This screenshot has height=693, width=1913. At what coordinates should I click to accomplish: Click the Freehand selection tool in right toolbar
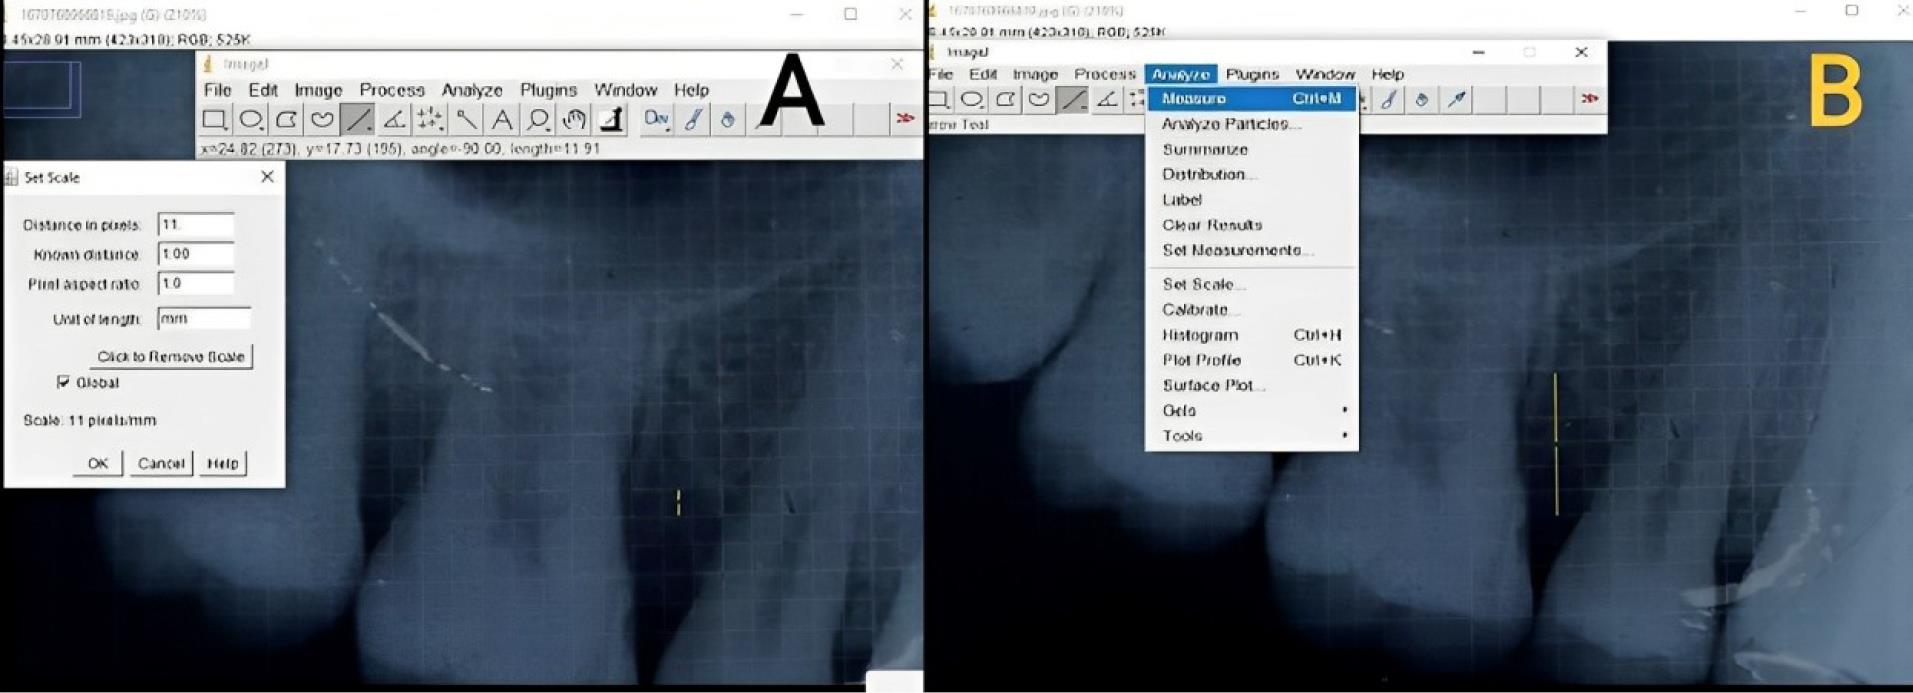pyautogui.click(x=1039, y=99)
